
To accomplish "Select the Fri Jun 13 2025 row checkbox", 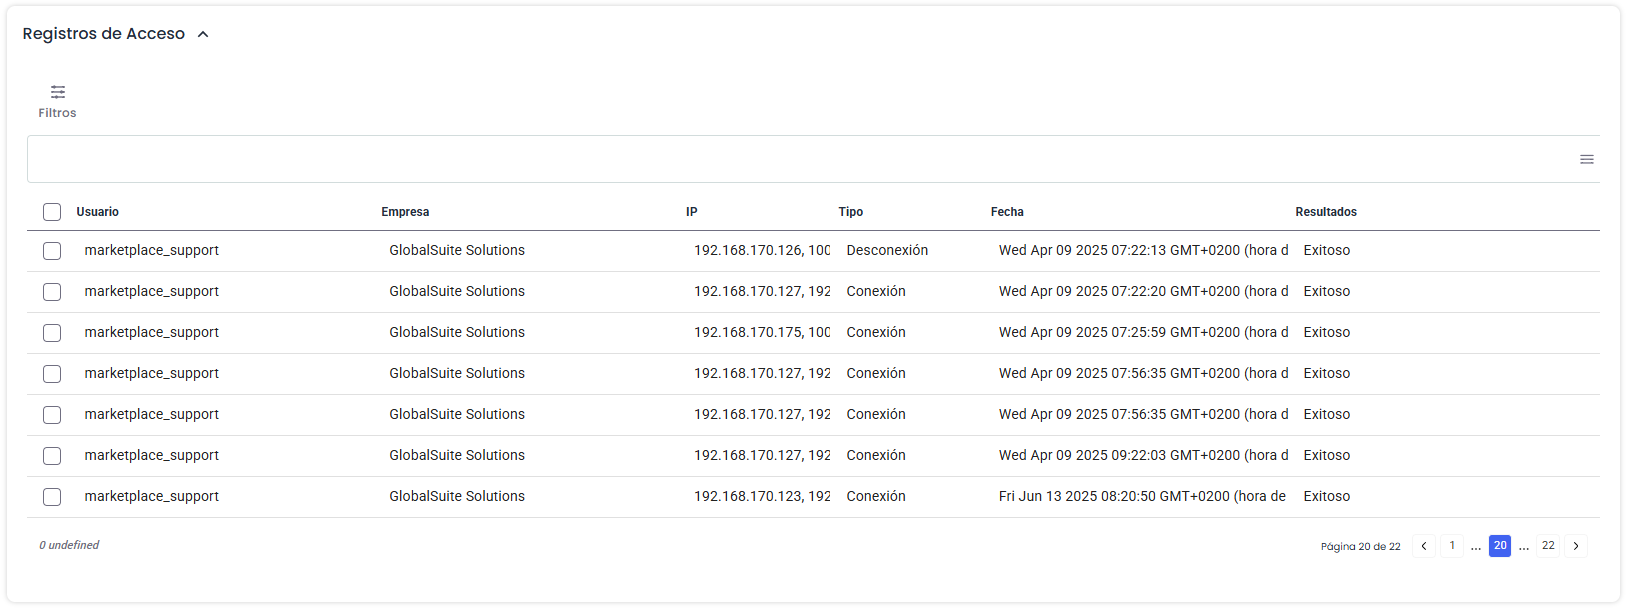I will tap(52, 497).
